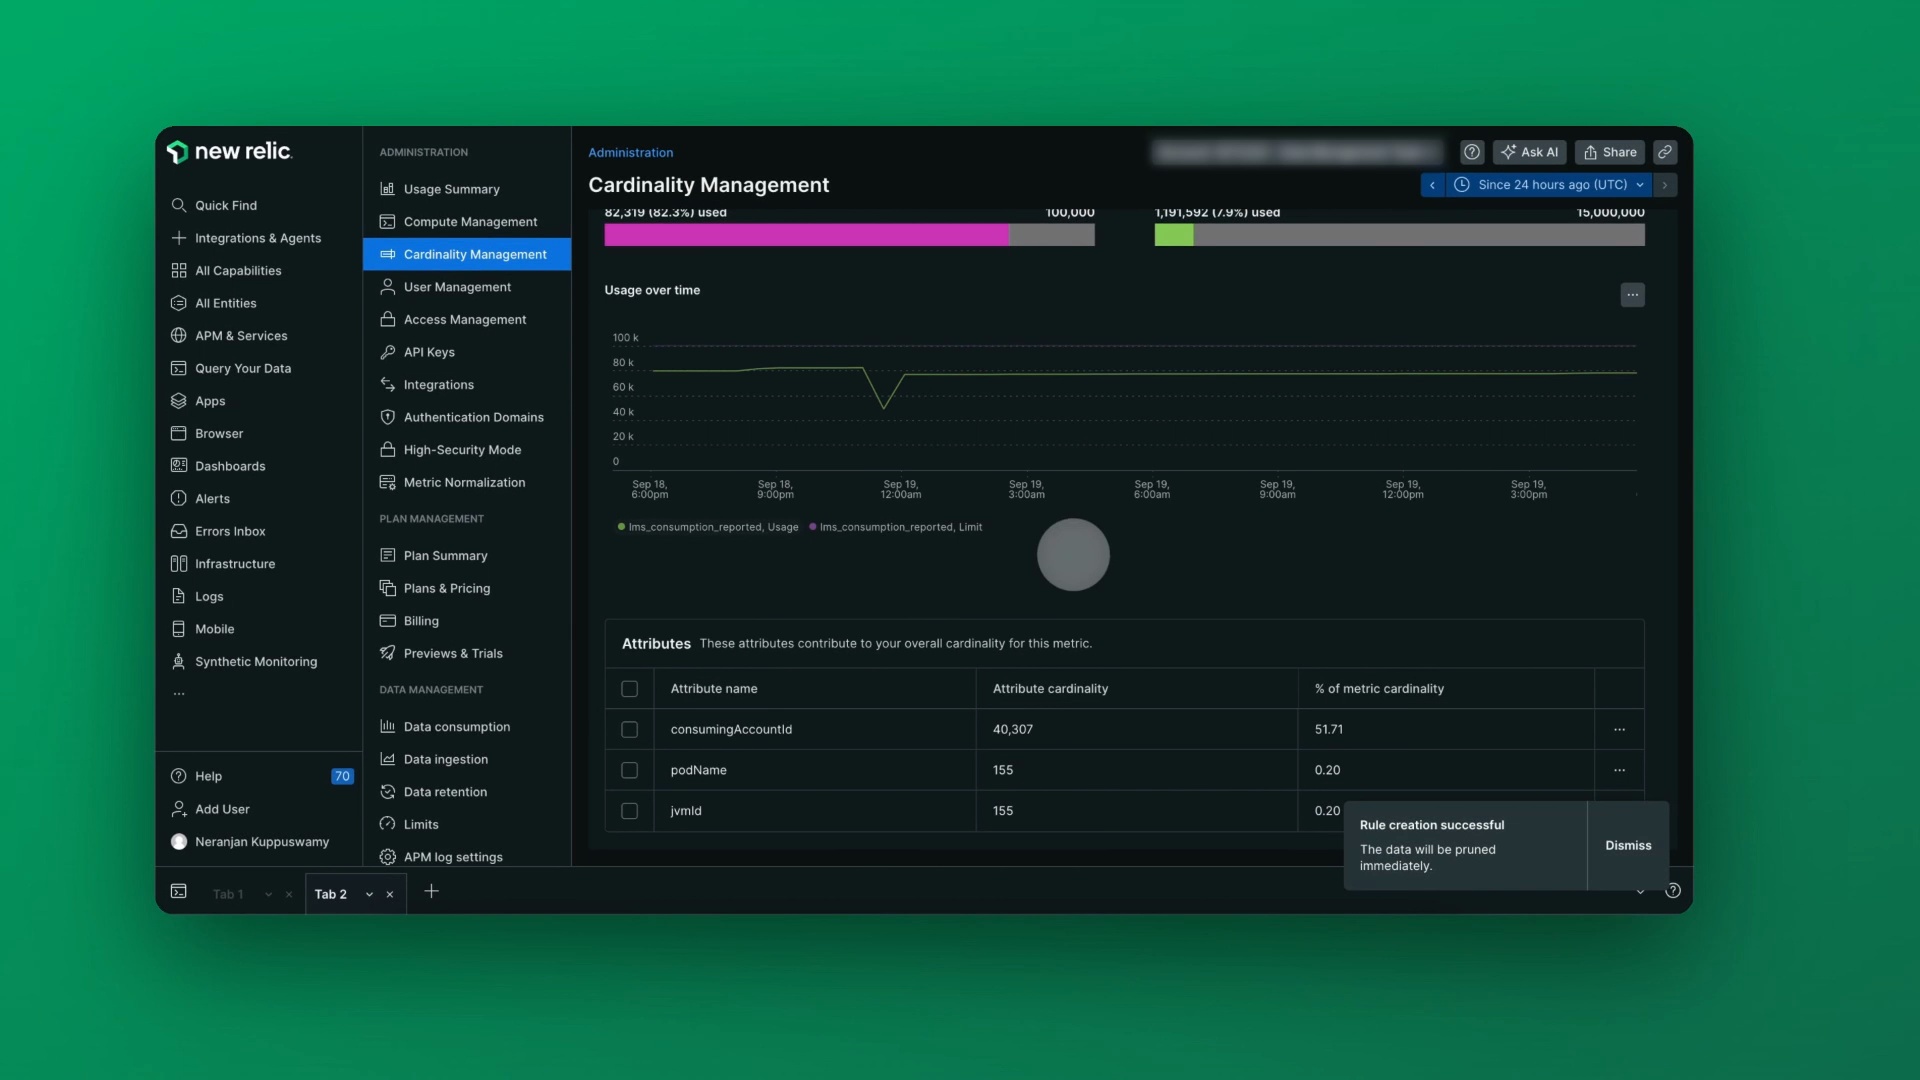Open the Since 24 hours ago time picker

click(x=1551, y=185)
